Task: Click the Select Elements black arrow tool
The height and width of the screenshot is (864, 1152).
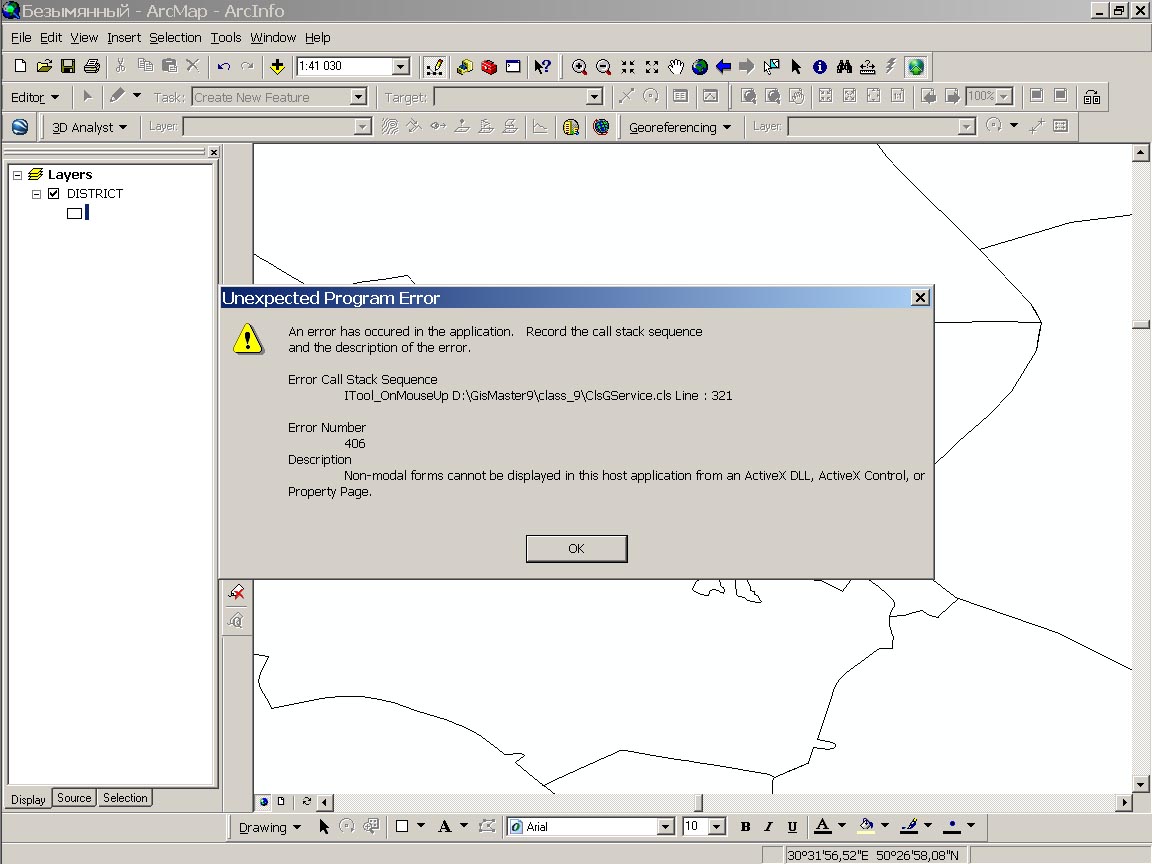Action: (796, 67)
